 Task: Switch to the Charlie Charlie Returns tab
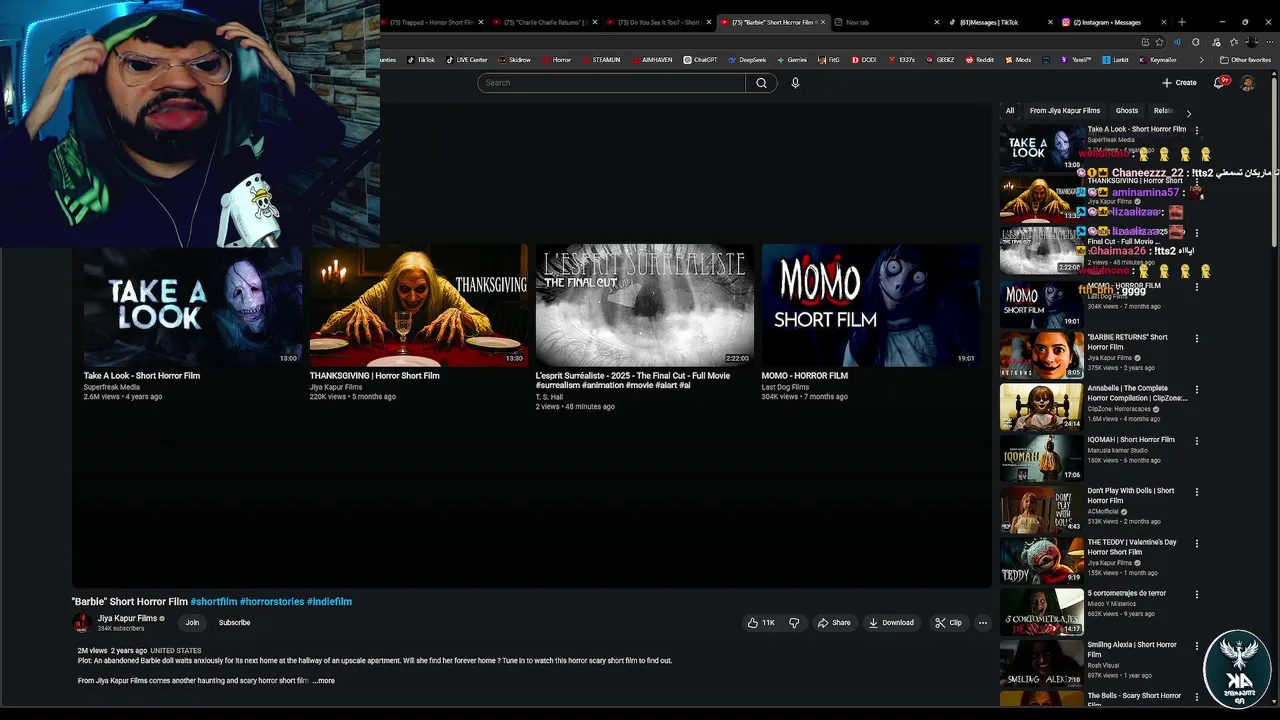point(545,22)
